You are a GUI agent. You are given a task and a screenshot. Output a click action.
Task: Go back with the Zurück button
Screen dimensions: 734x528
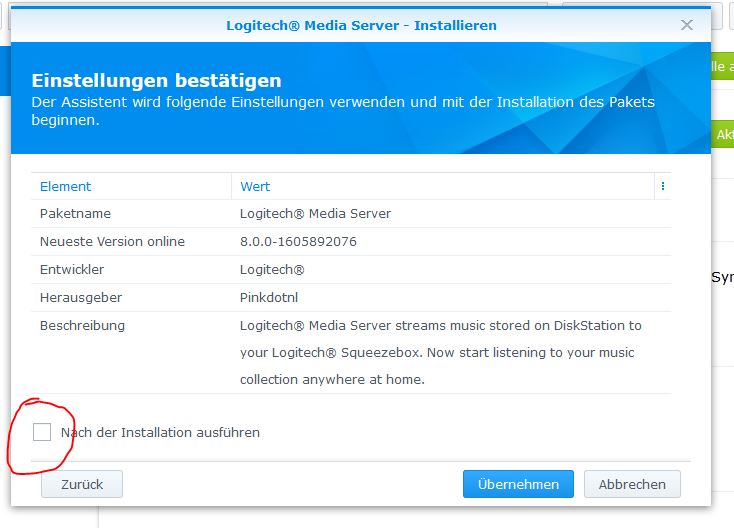tap(82, 484)
